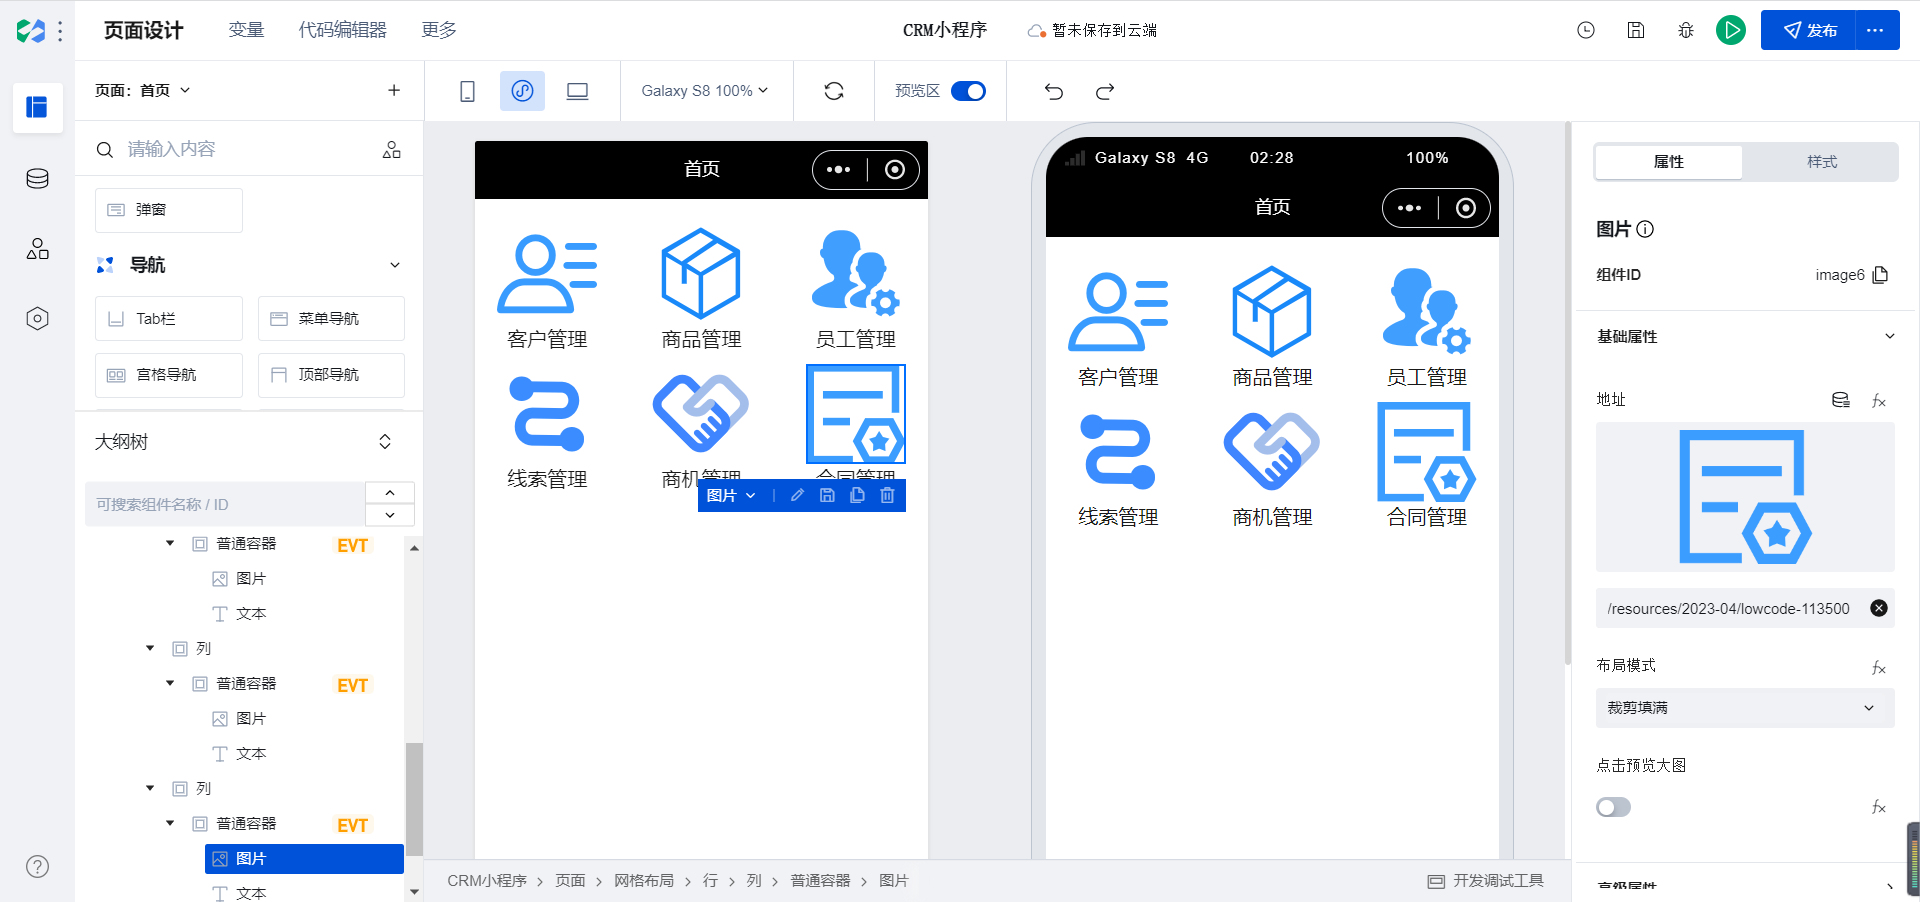1920x902 pixels.
Task: Select the 顶部导航 component
Action: pos(331,375)
